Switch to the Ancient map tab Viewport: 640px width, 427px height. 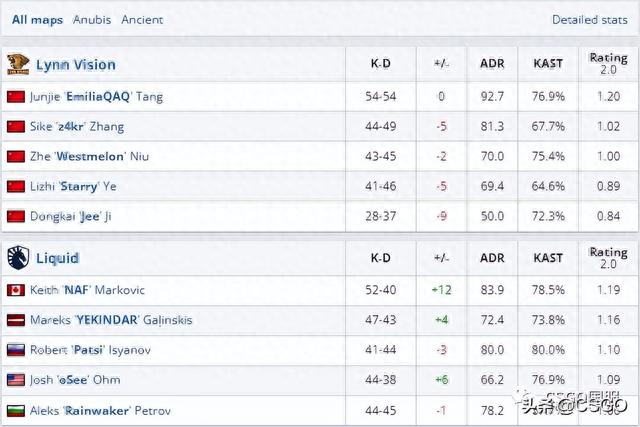pyautogui.click(x=142, y=20)
